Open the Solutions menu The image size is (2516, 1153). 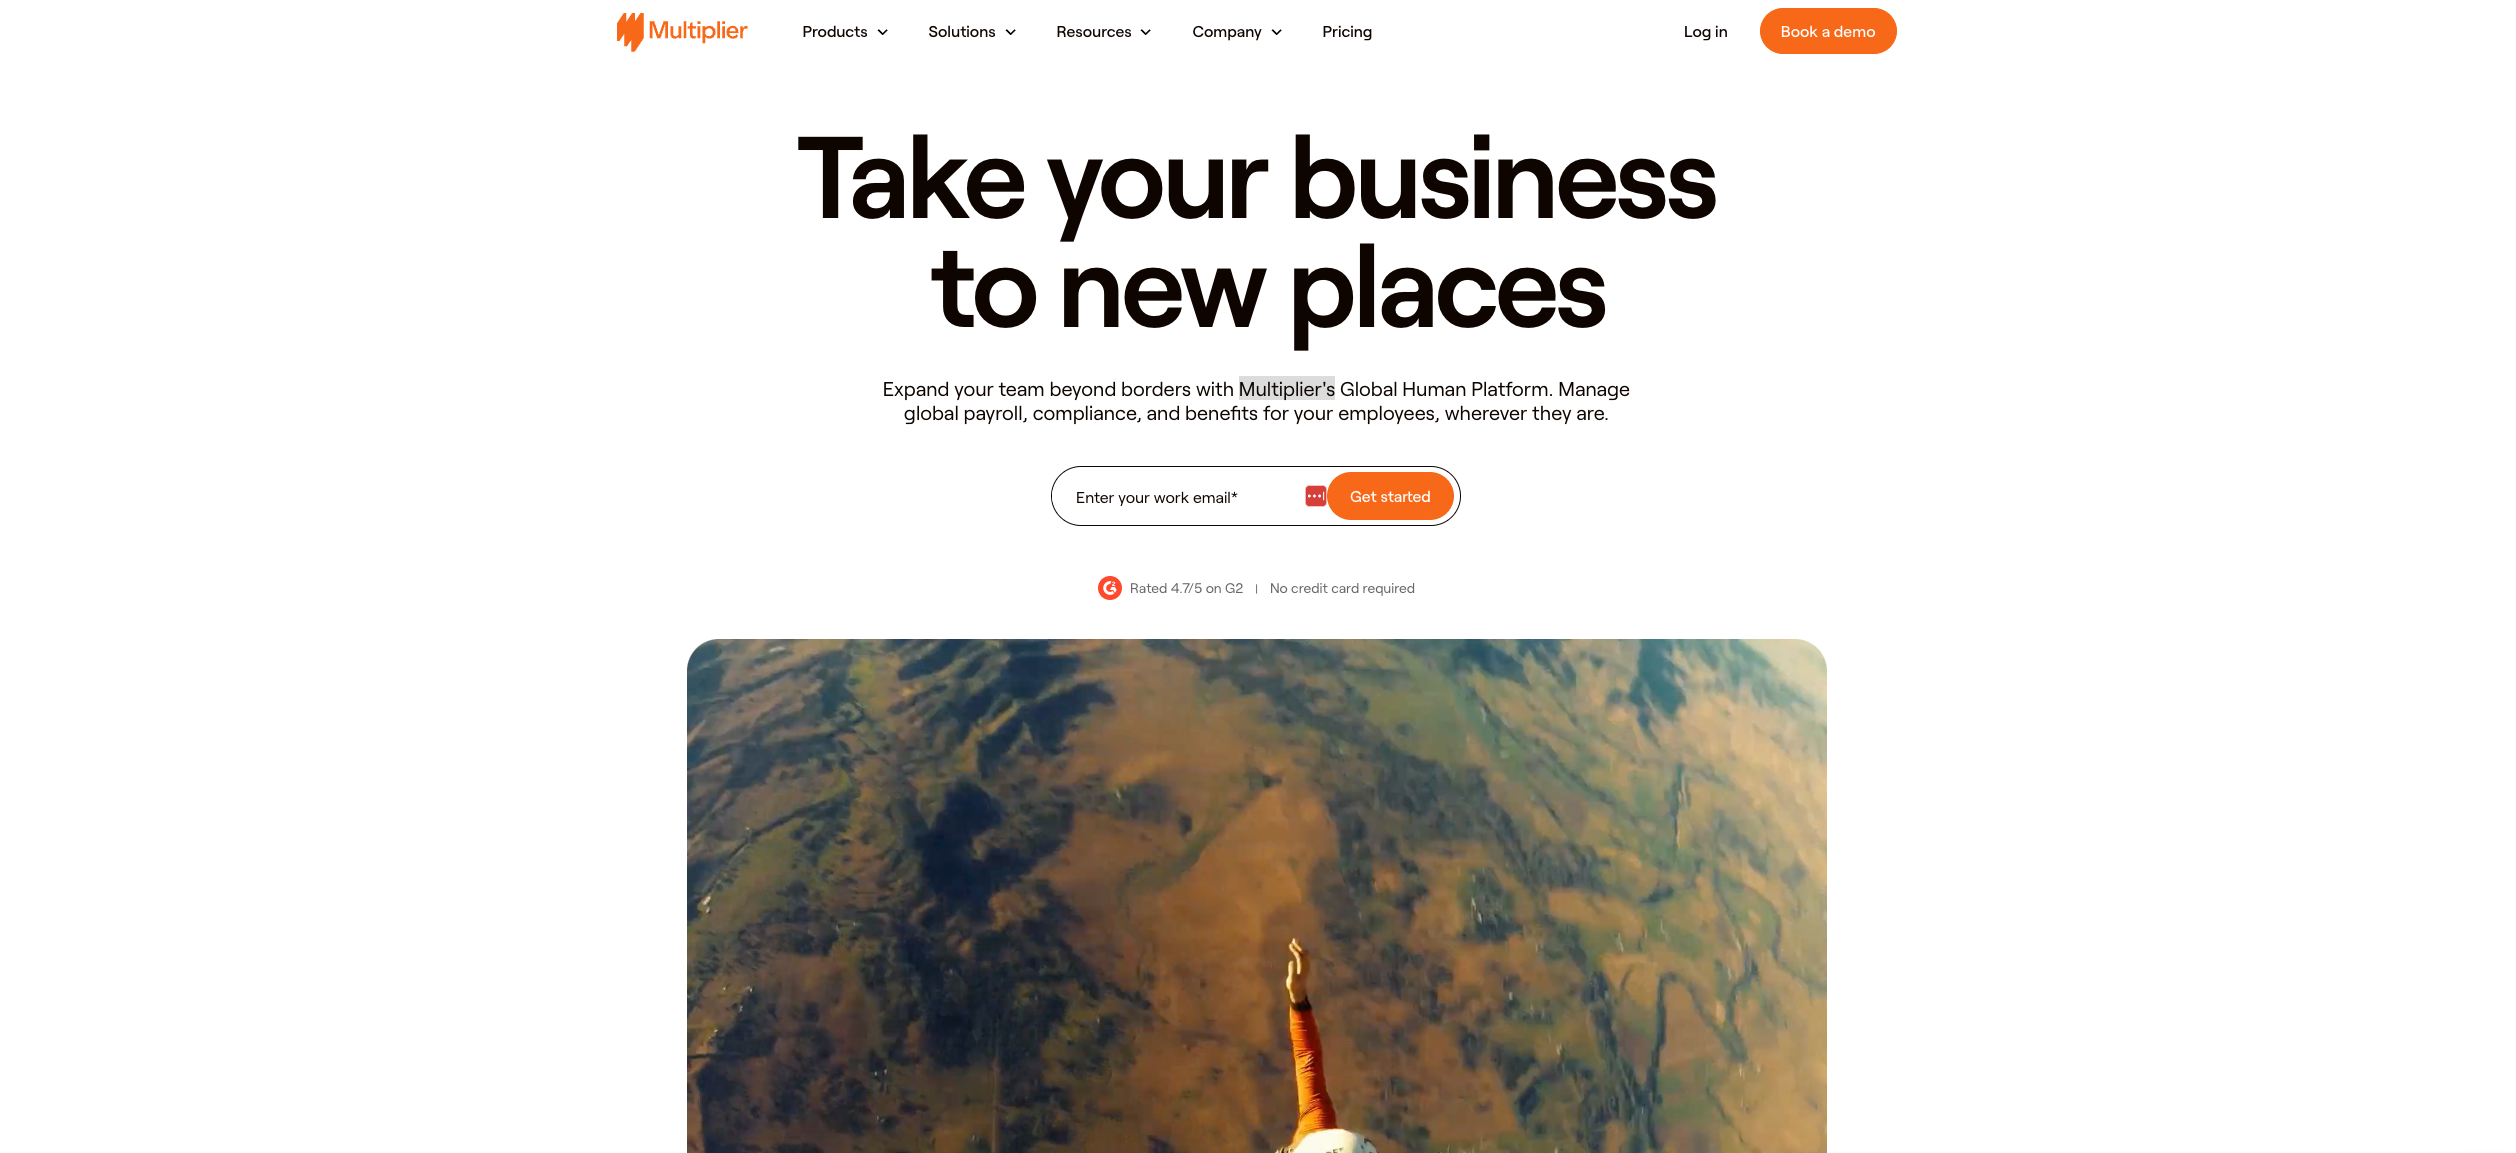click(x=972, y=32)
